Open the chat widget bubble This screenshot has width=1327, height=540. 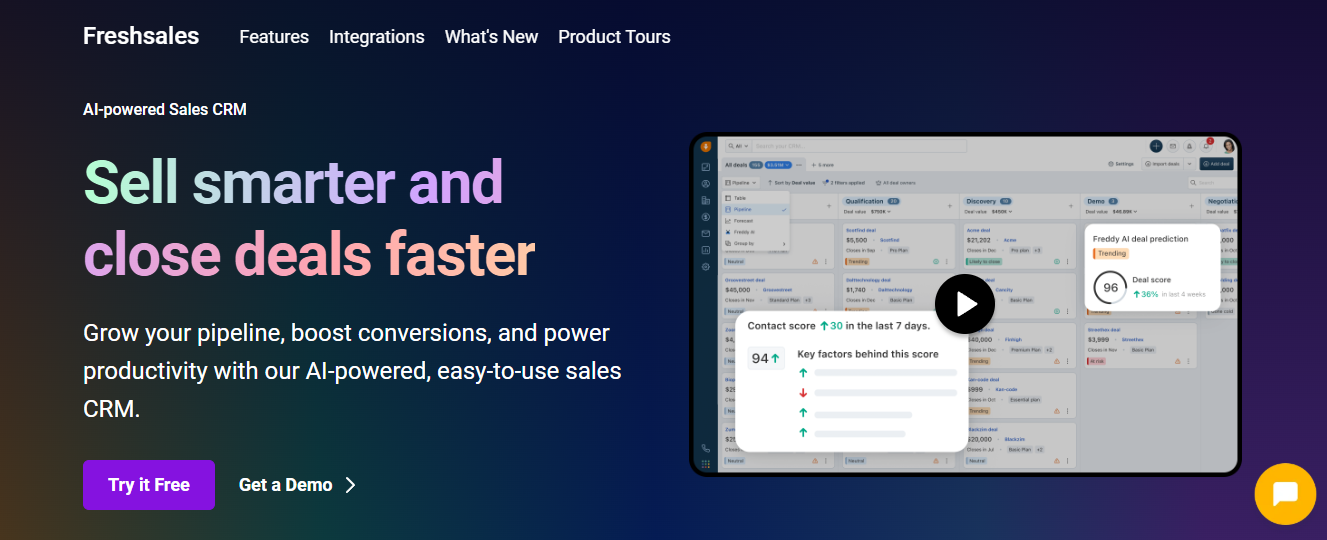point(1285,494)
